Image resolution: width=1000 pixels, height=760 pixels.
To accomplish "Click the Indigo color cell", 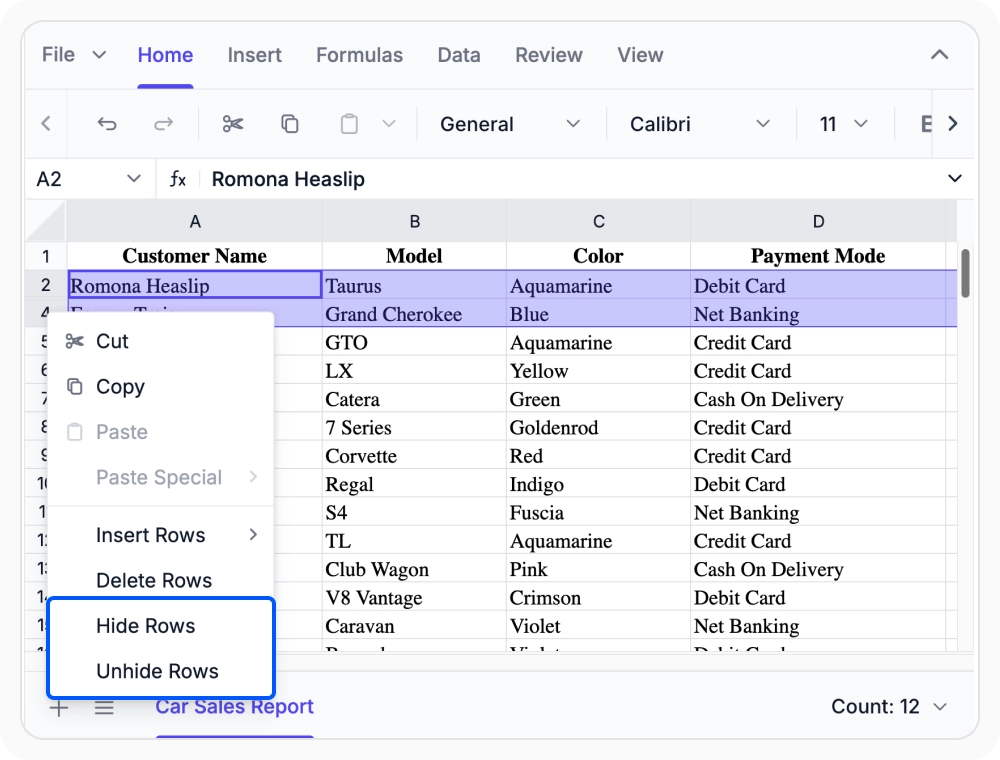I will (x=598, y=484).
